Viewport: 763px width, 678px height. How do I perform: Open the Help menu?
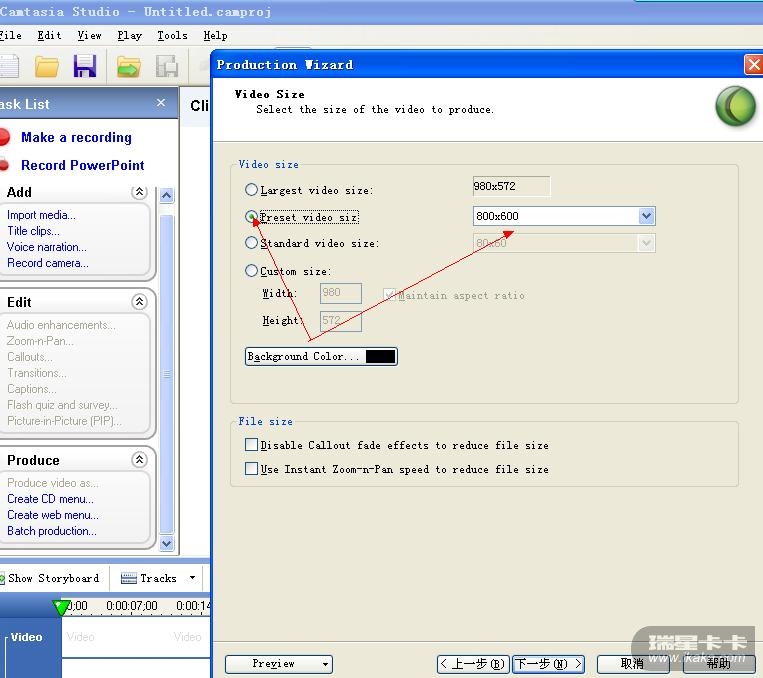(x=215, y=36)
